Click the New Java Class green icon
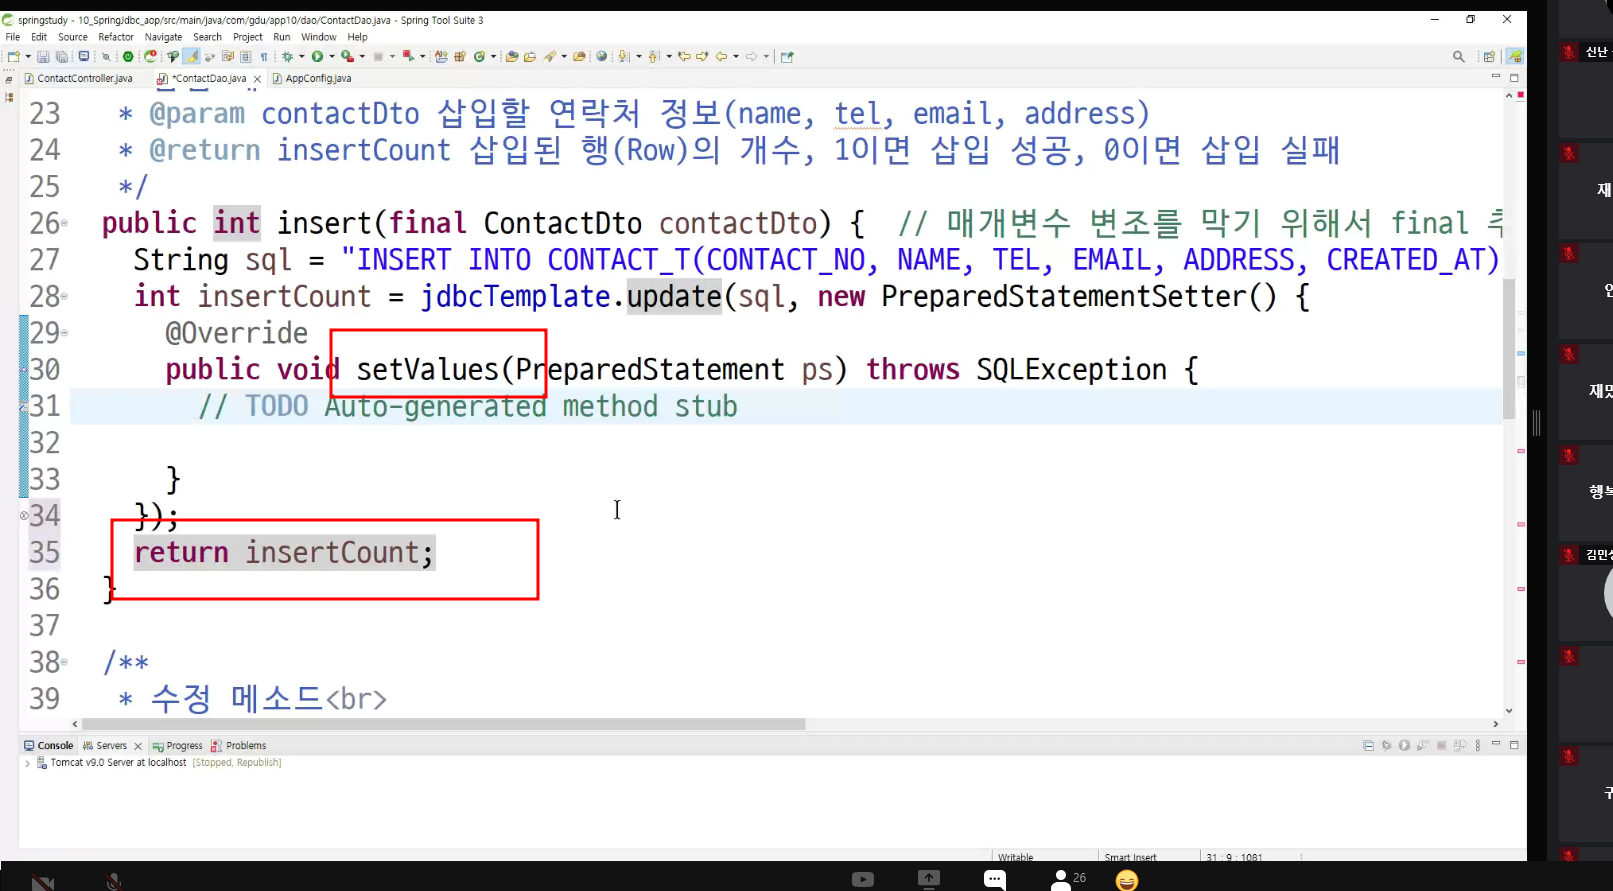 point(479,57)
